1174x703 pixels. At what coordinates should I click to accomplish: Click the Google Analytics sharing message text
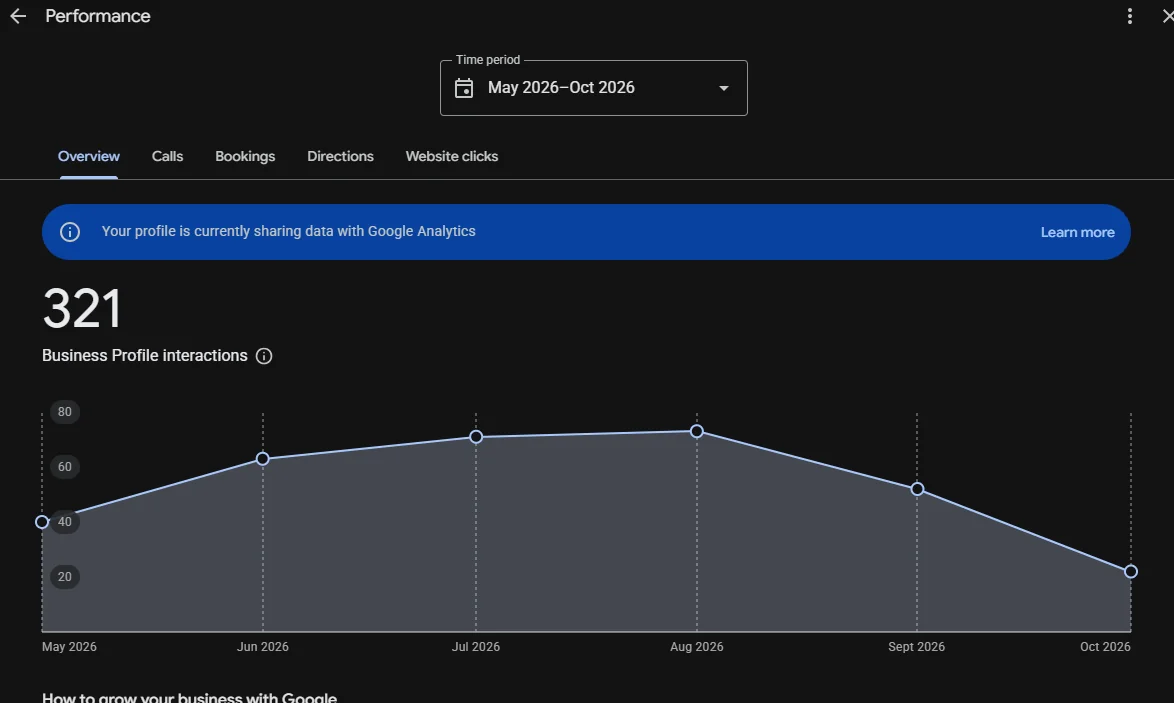click(x=288, y=231)
